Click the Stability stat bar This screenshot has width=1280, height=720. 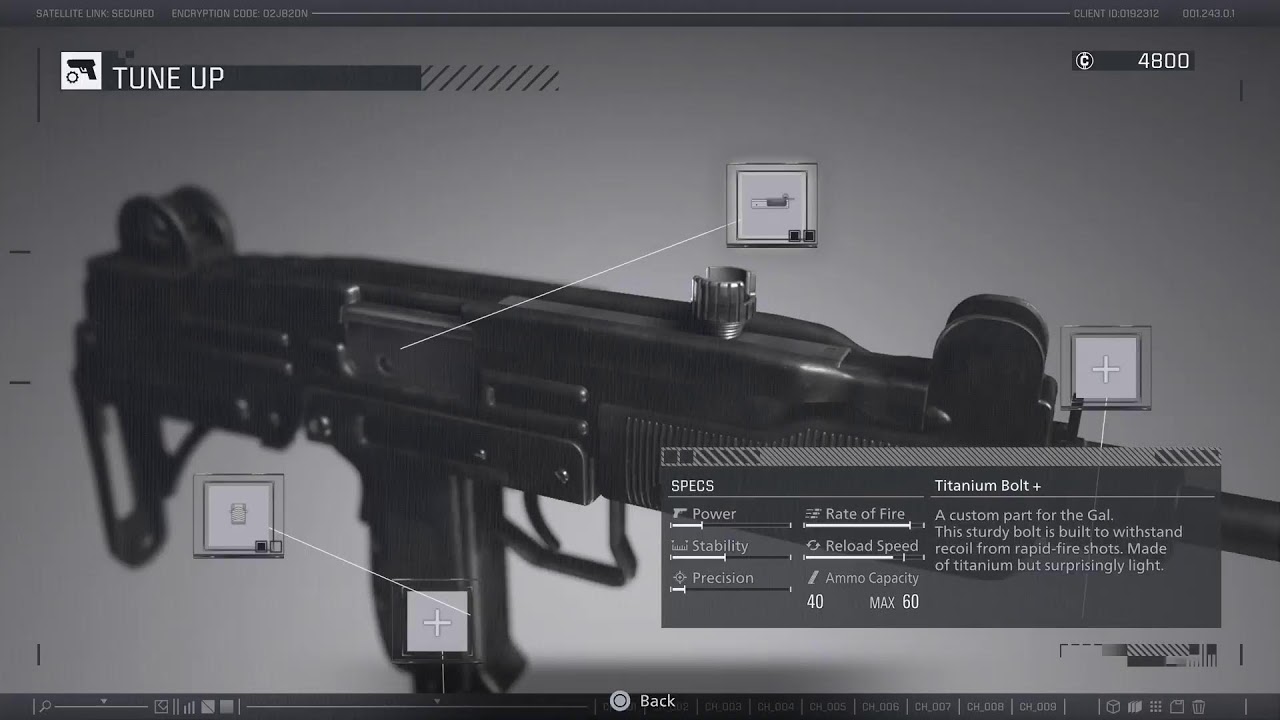731,558
